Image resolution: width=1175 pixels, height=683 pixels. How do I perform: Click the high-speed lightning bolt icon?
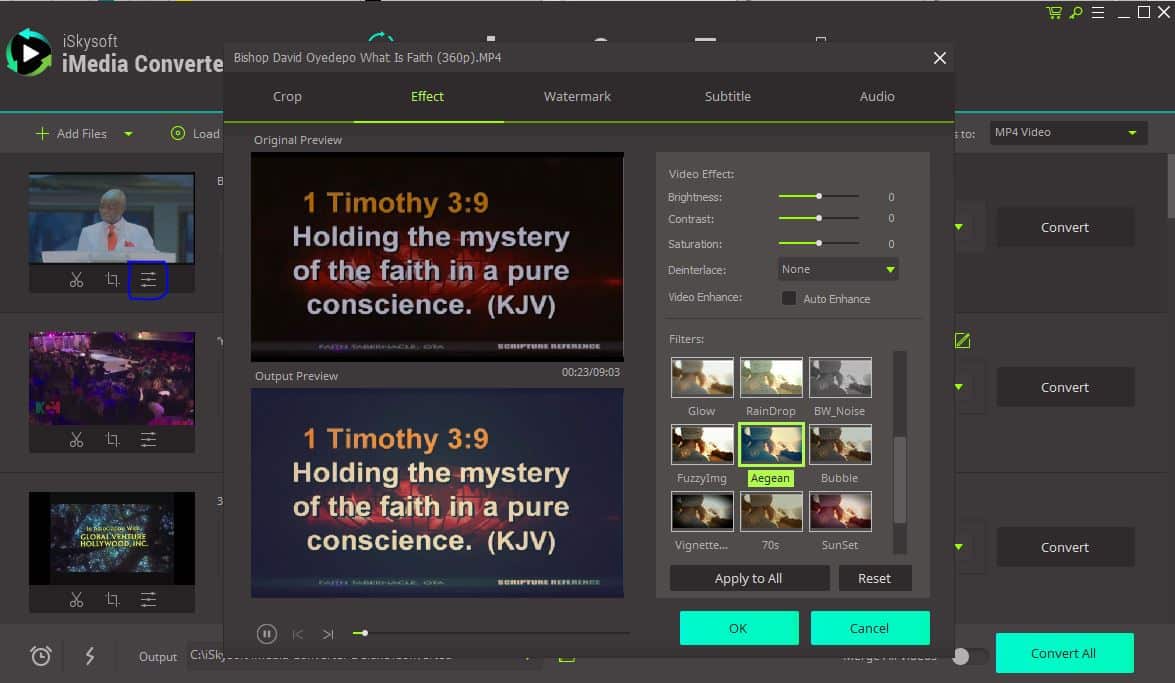(90, 656)
